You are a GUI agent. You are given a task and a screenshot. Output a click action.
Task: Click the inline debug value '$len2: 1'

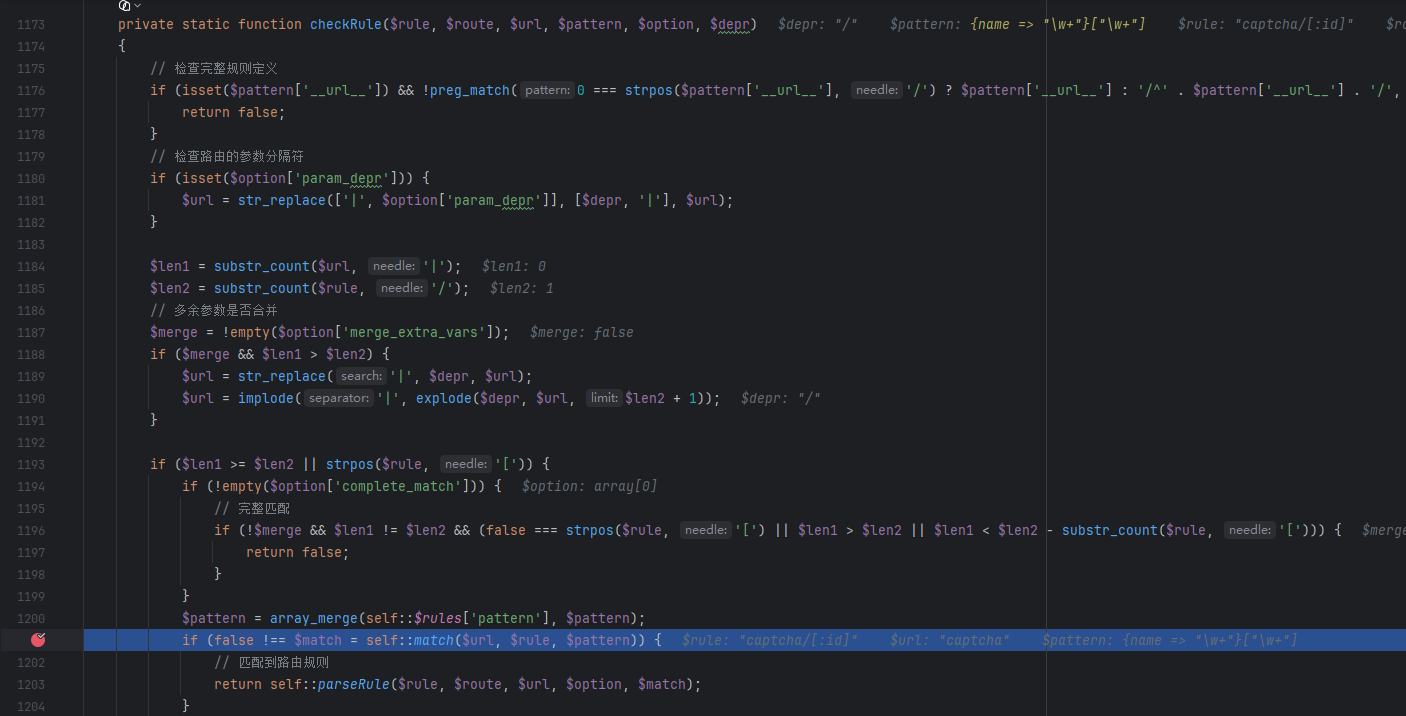pyautogui.click(x=522, y=288)
